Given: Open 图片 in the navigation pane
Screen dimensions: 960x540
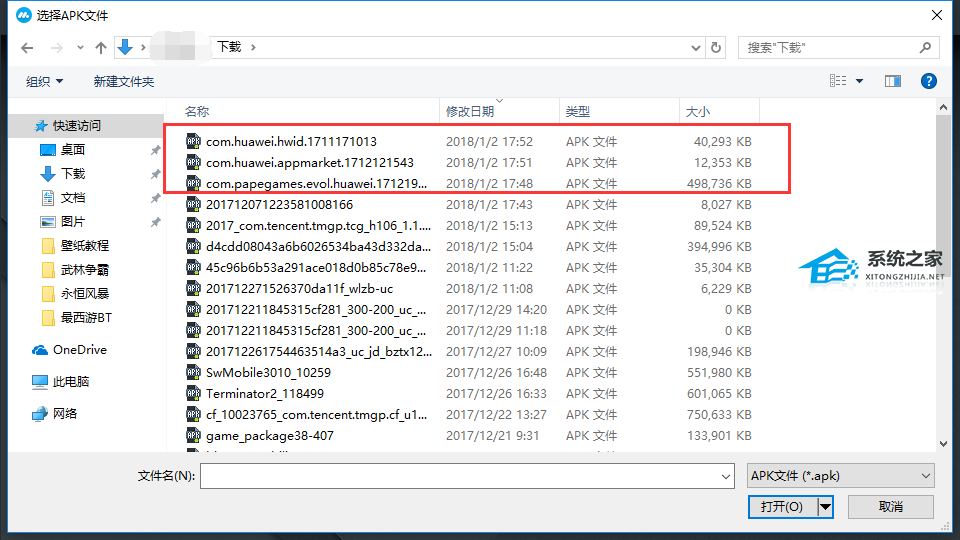Looking at the screenshot, I should click(x=73, y=222).
